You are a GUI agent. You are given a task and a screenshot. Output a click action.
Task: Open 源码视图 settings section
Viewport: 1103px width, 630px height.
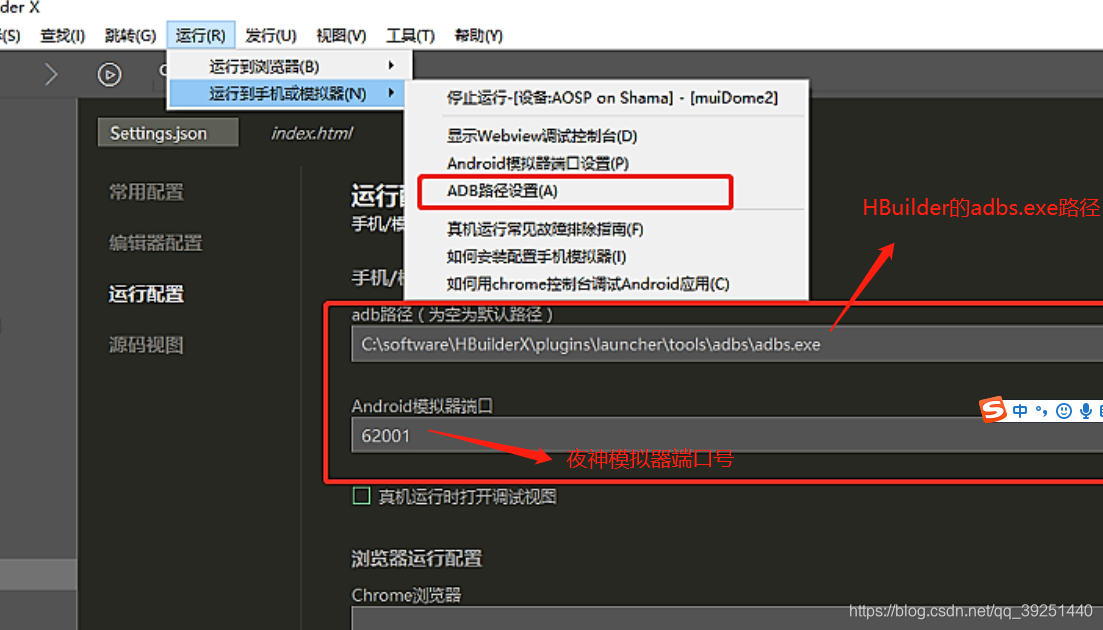point(146,345)
